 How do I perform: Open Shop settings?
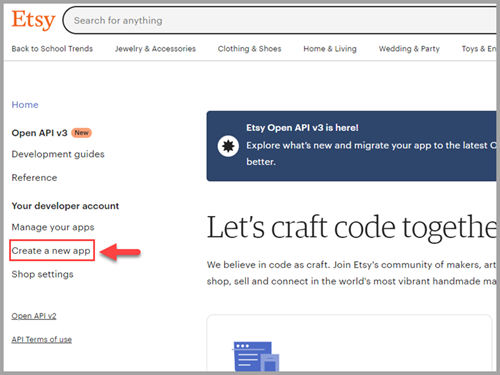coord(42,274)
